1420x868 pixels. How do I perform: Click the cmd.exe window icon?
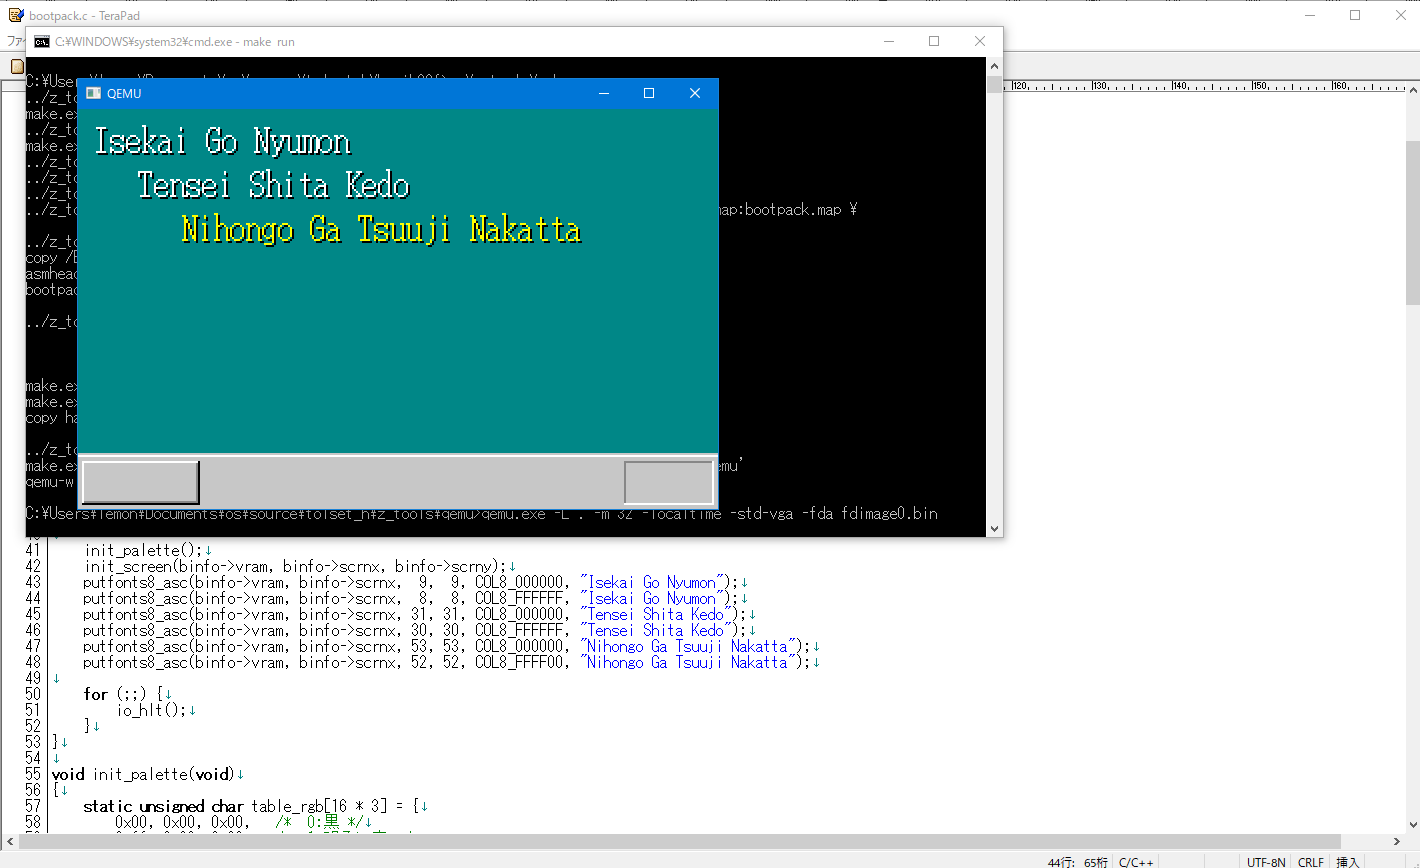coord(42,41)
